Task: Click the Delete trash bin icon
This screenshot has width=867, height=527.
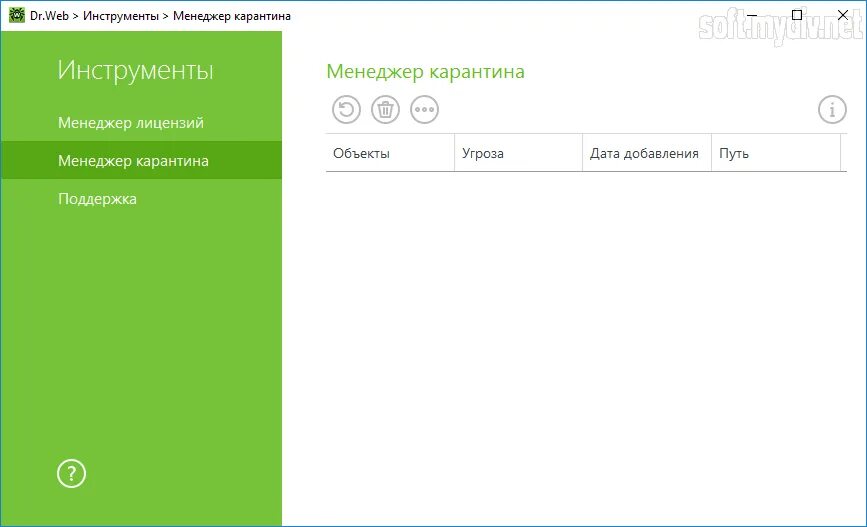Action: point(385,109)
